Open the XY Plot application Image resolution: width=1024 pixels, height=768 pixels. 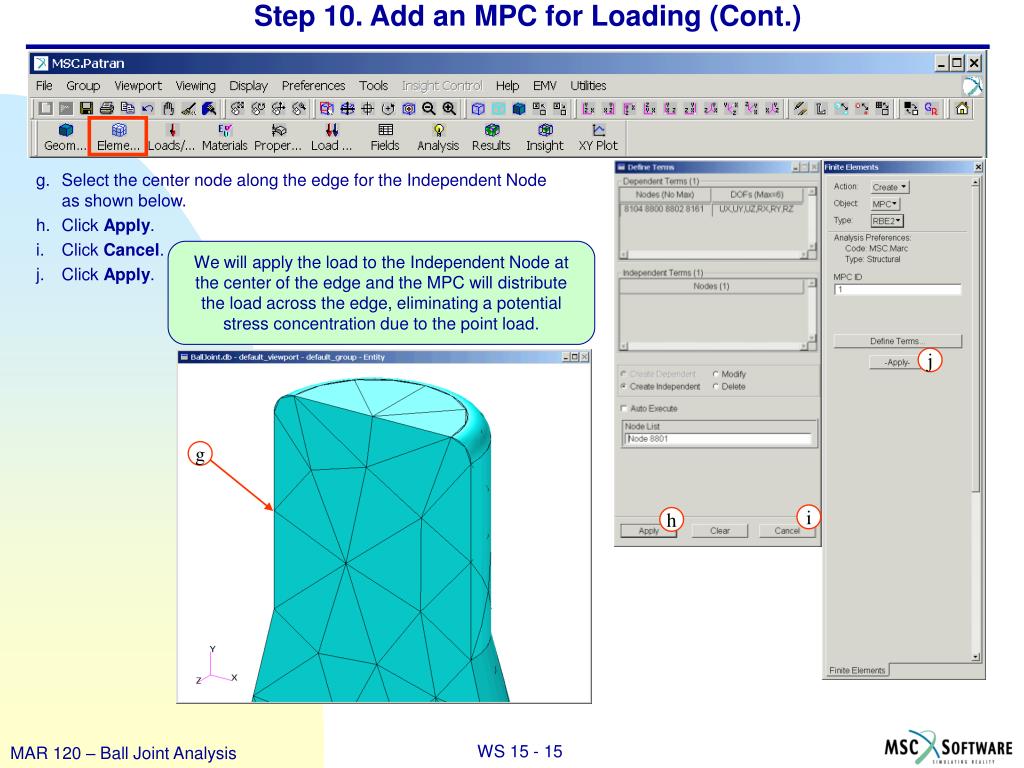pyautogui.click(x=598, y=137)
